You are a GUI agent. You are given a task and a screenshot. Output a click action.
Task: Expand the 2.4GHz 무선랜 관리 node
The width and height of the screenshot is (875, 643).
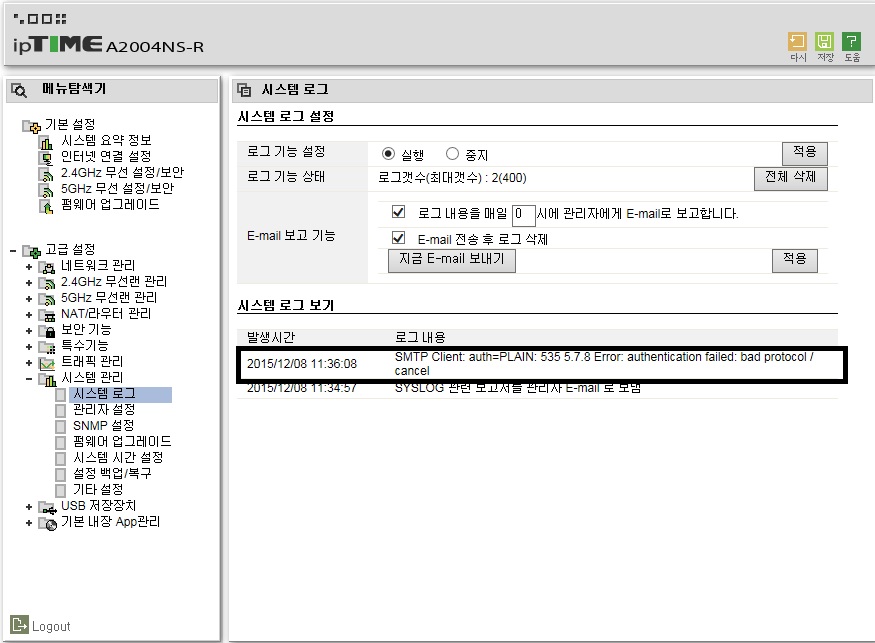point(29,283)
